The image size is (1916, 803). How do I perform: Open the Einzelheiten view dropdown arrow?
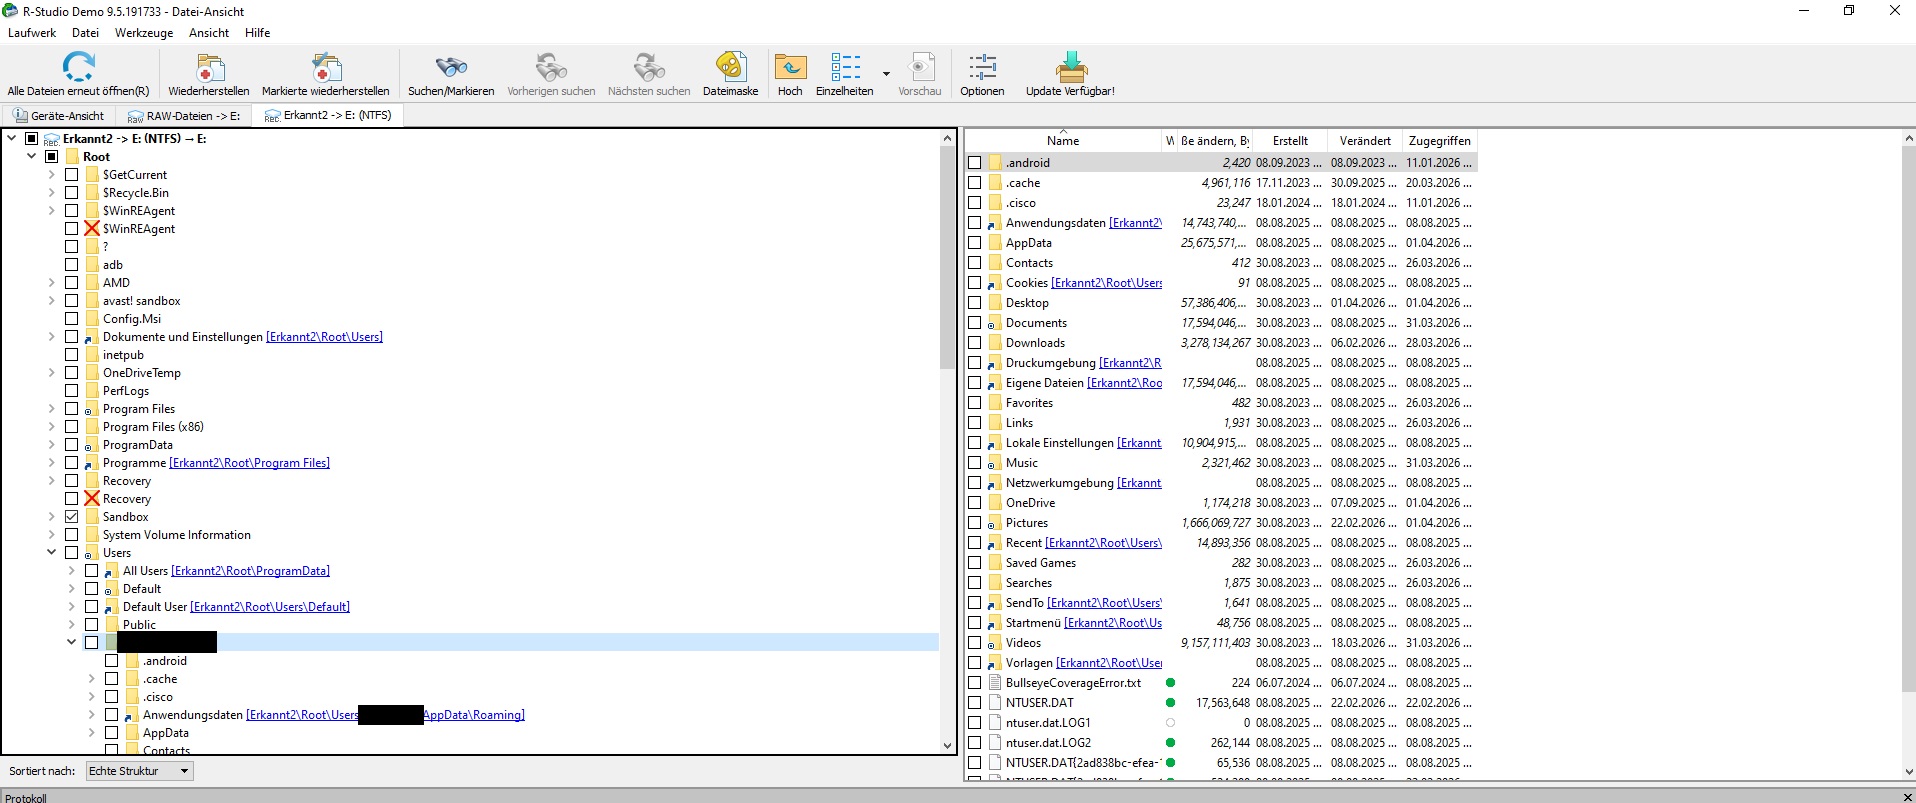coord(886,74)
